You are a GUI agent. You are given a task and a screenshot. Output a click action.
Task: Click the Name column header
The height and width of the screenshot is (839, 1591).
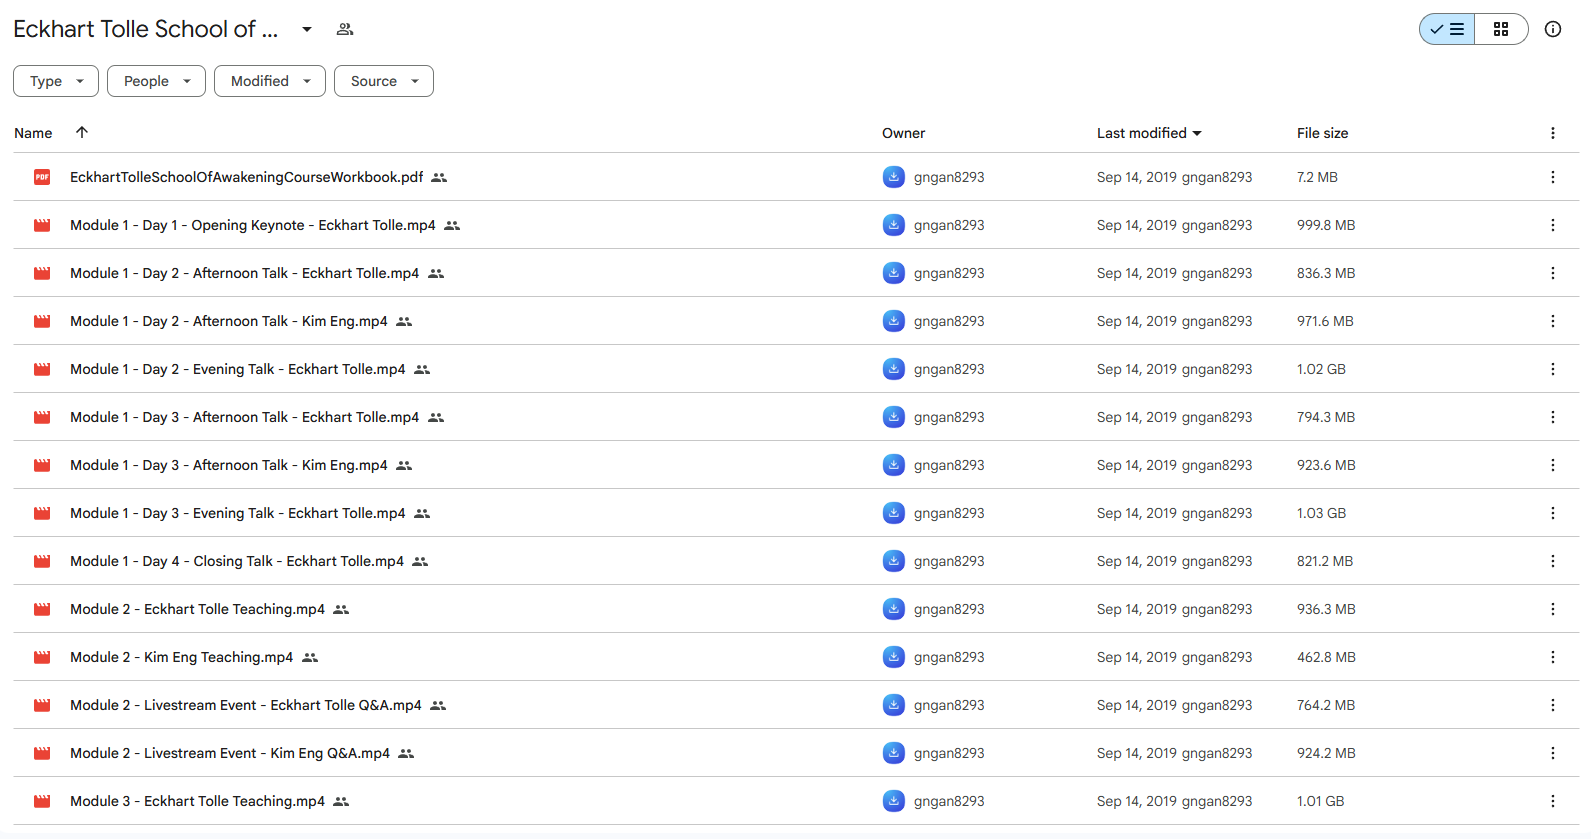33,133
